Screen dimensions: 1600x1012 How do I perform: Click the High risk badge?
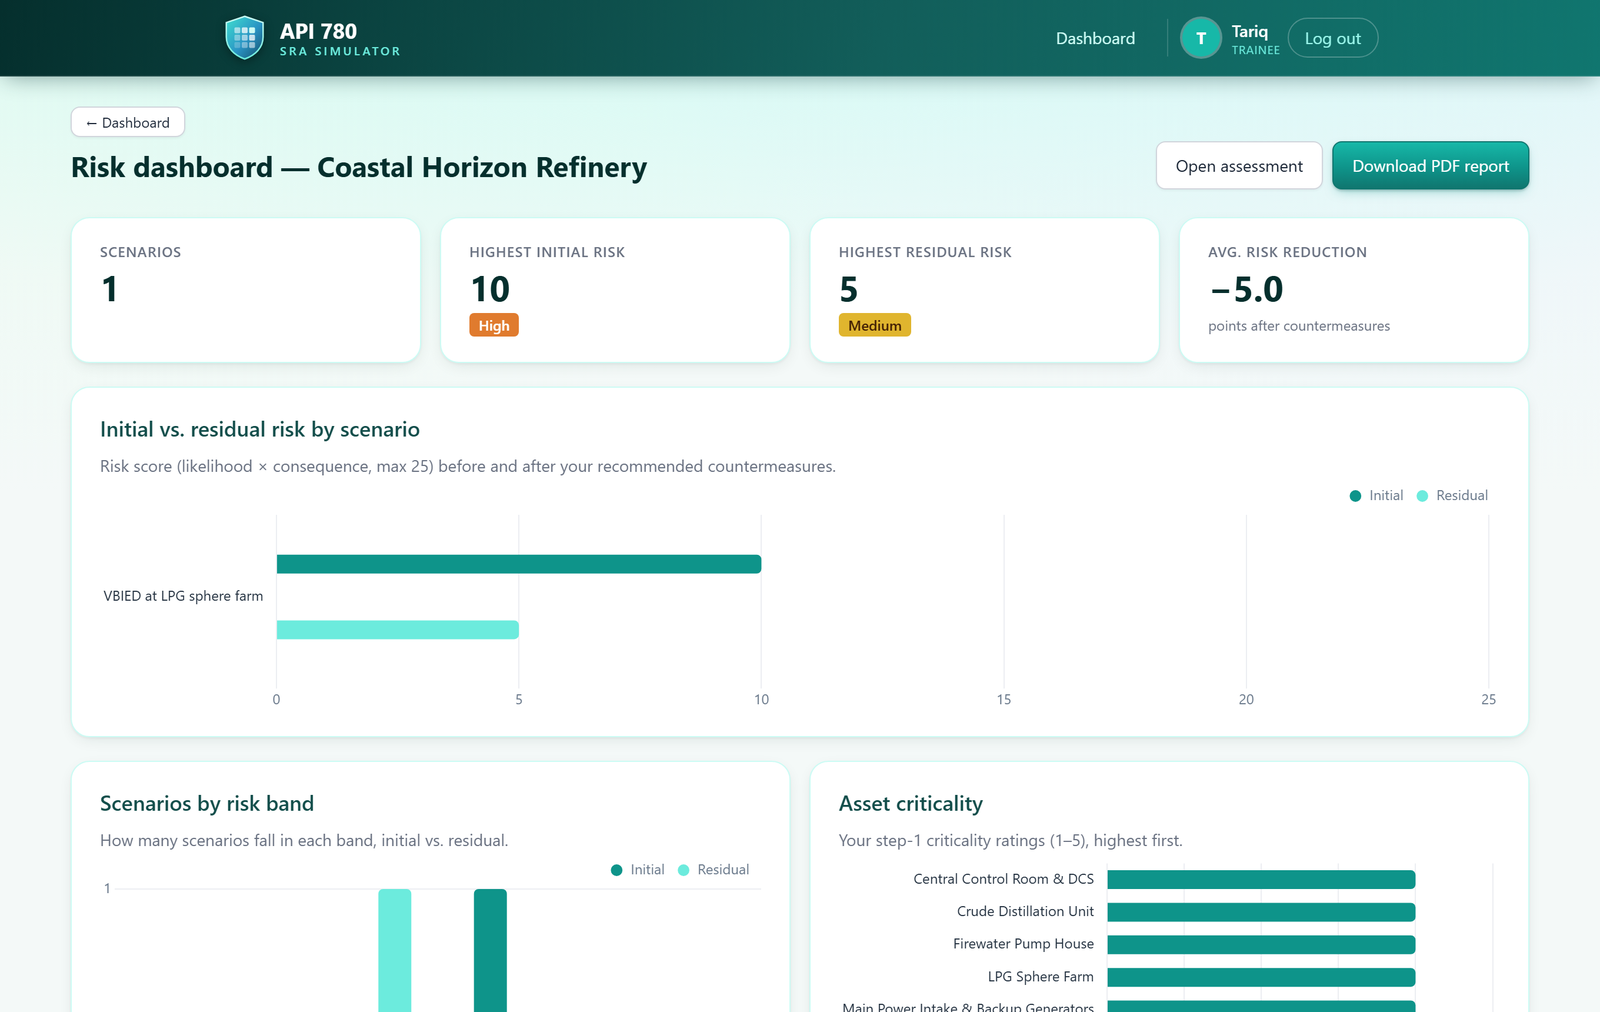(494, 325)
